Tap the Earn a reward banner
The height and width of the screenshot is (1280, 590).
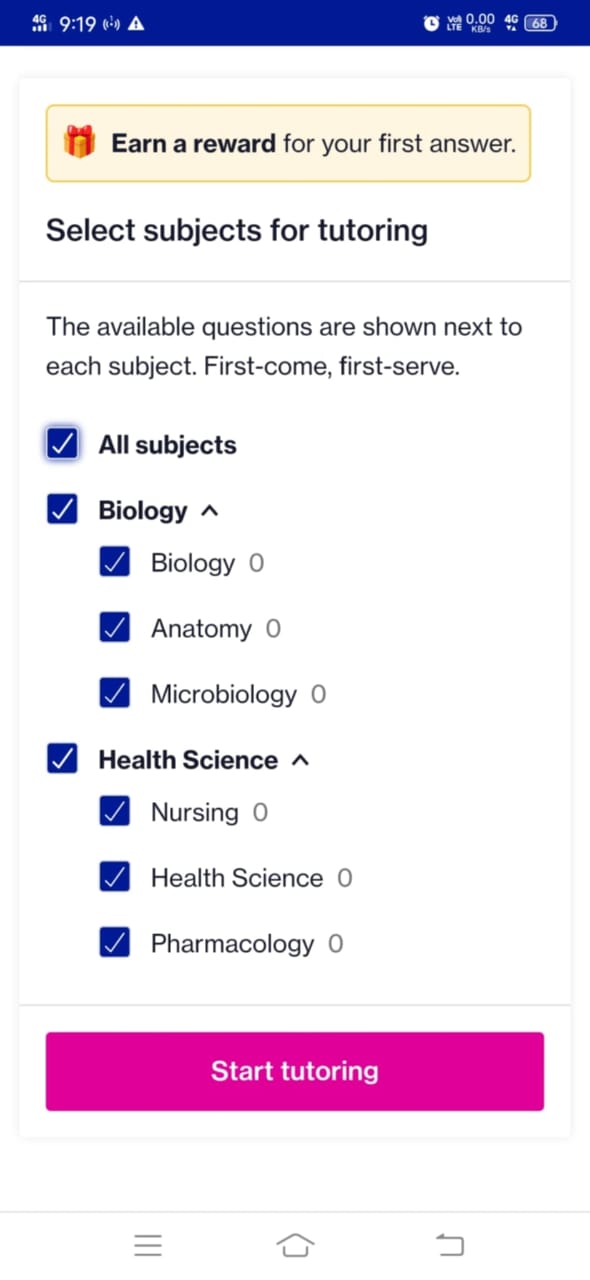[x=288, y=143]
